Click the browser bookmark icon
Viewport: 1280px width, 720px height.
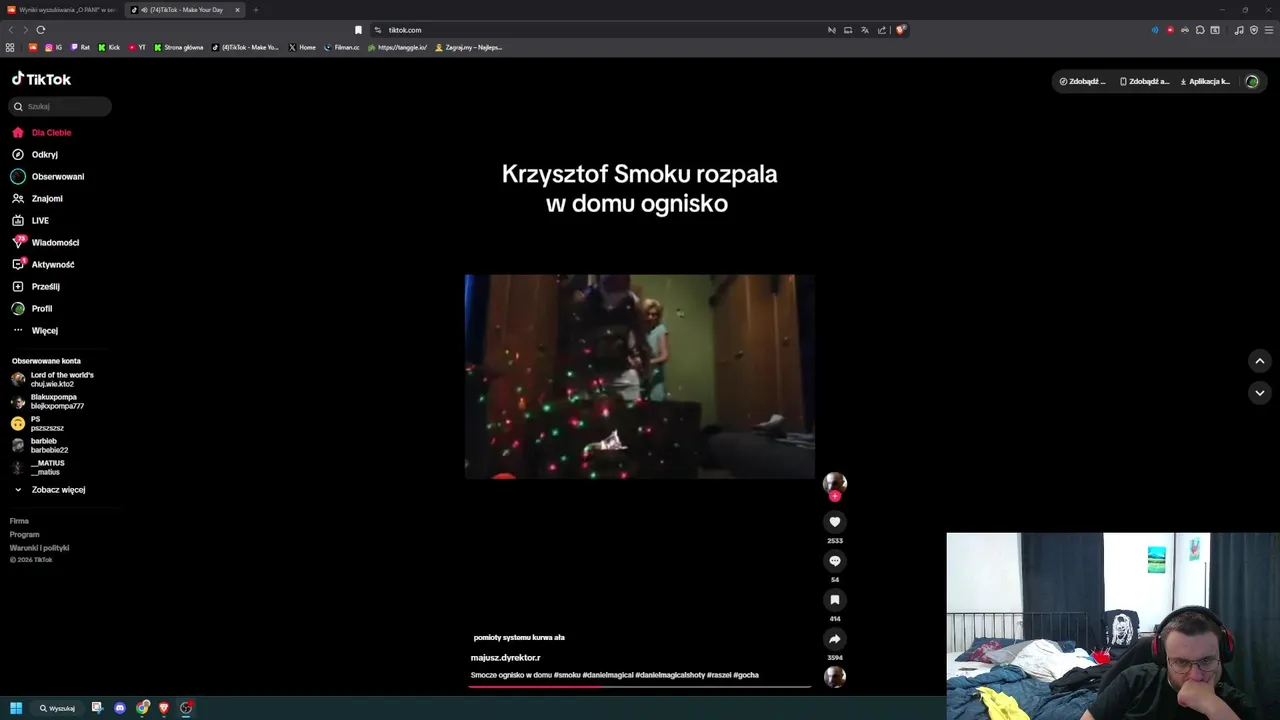tap(358, 30)
